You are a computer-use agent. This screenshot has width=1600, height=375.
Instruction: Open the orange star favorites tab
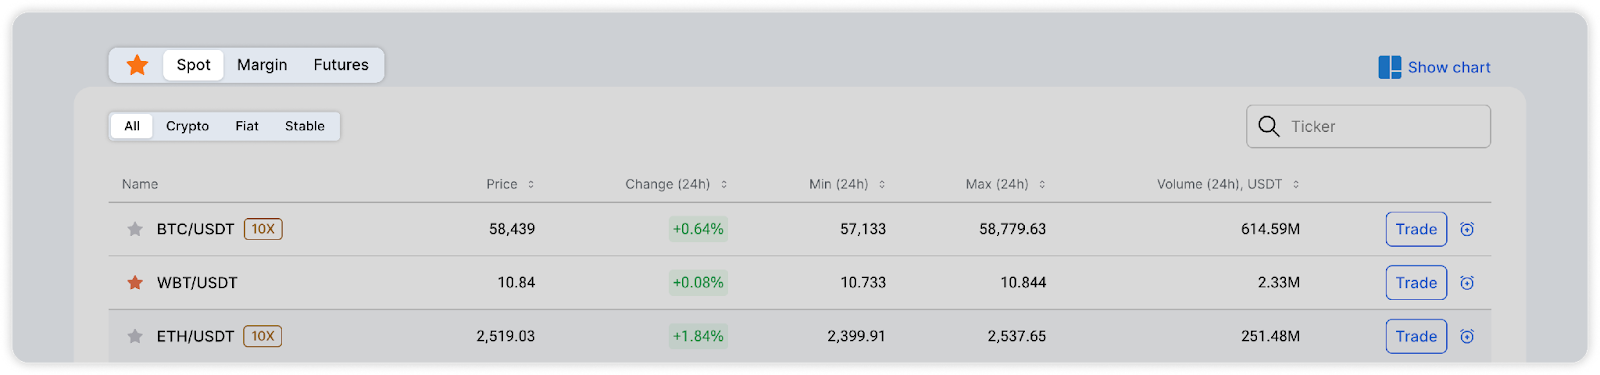pyautogui.click(x=137, y=65)
